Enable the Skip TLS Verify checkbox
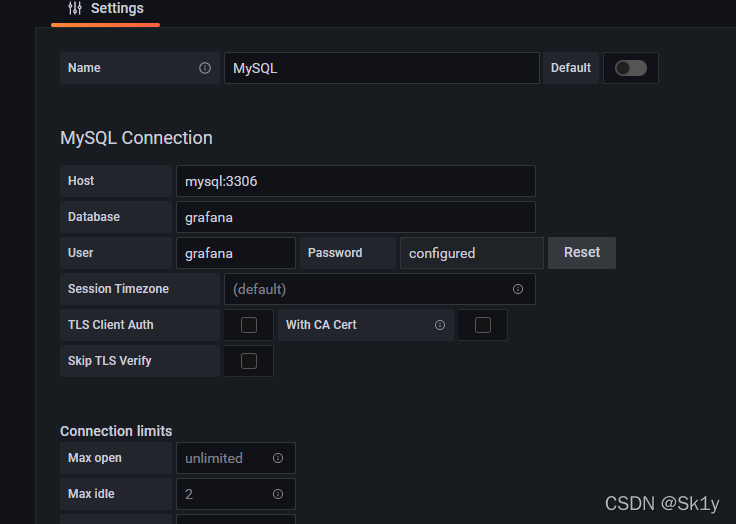 [x=249, y=361]
